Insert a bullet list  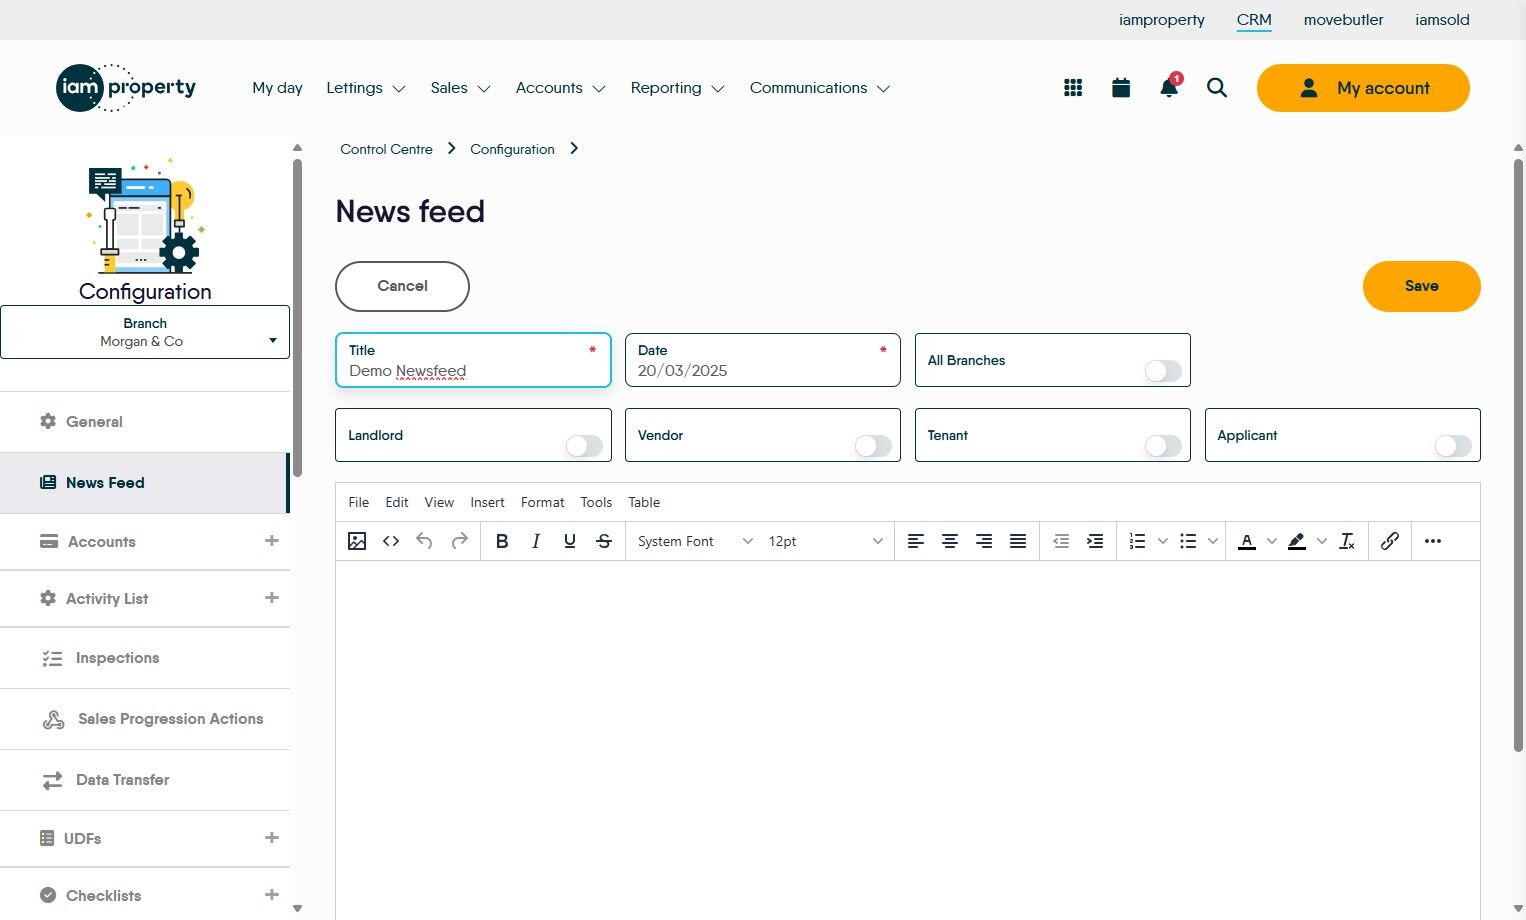click(x=1188, y=541)
